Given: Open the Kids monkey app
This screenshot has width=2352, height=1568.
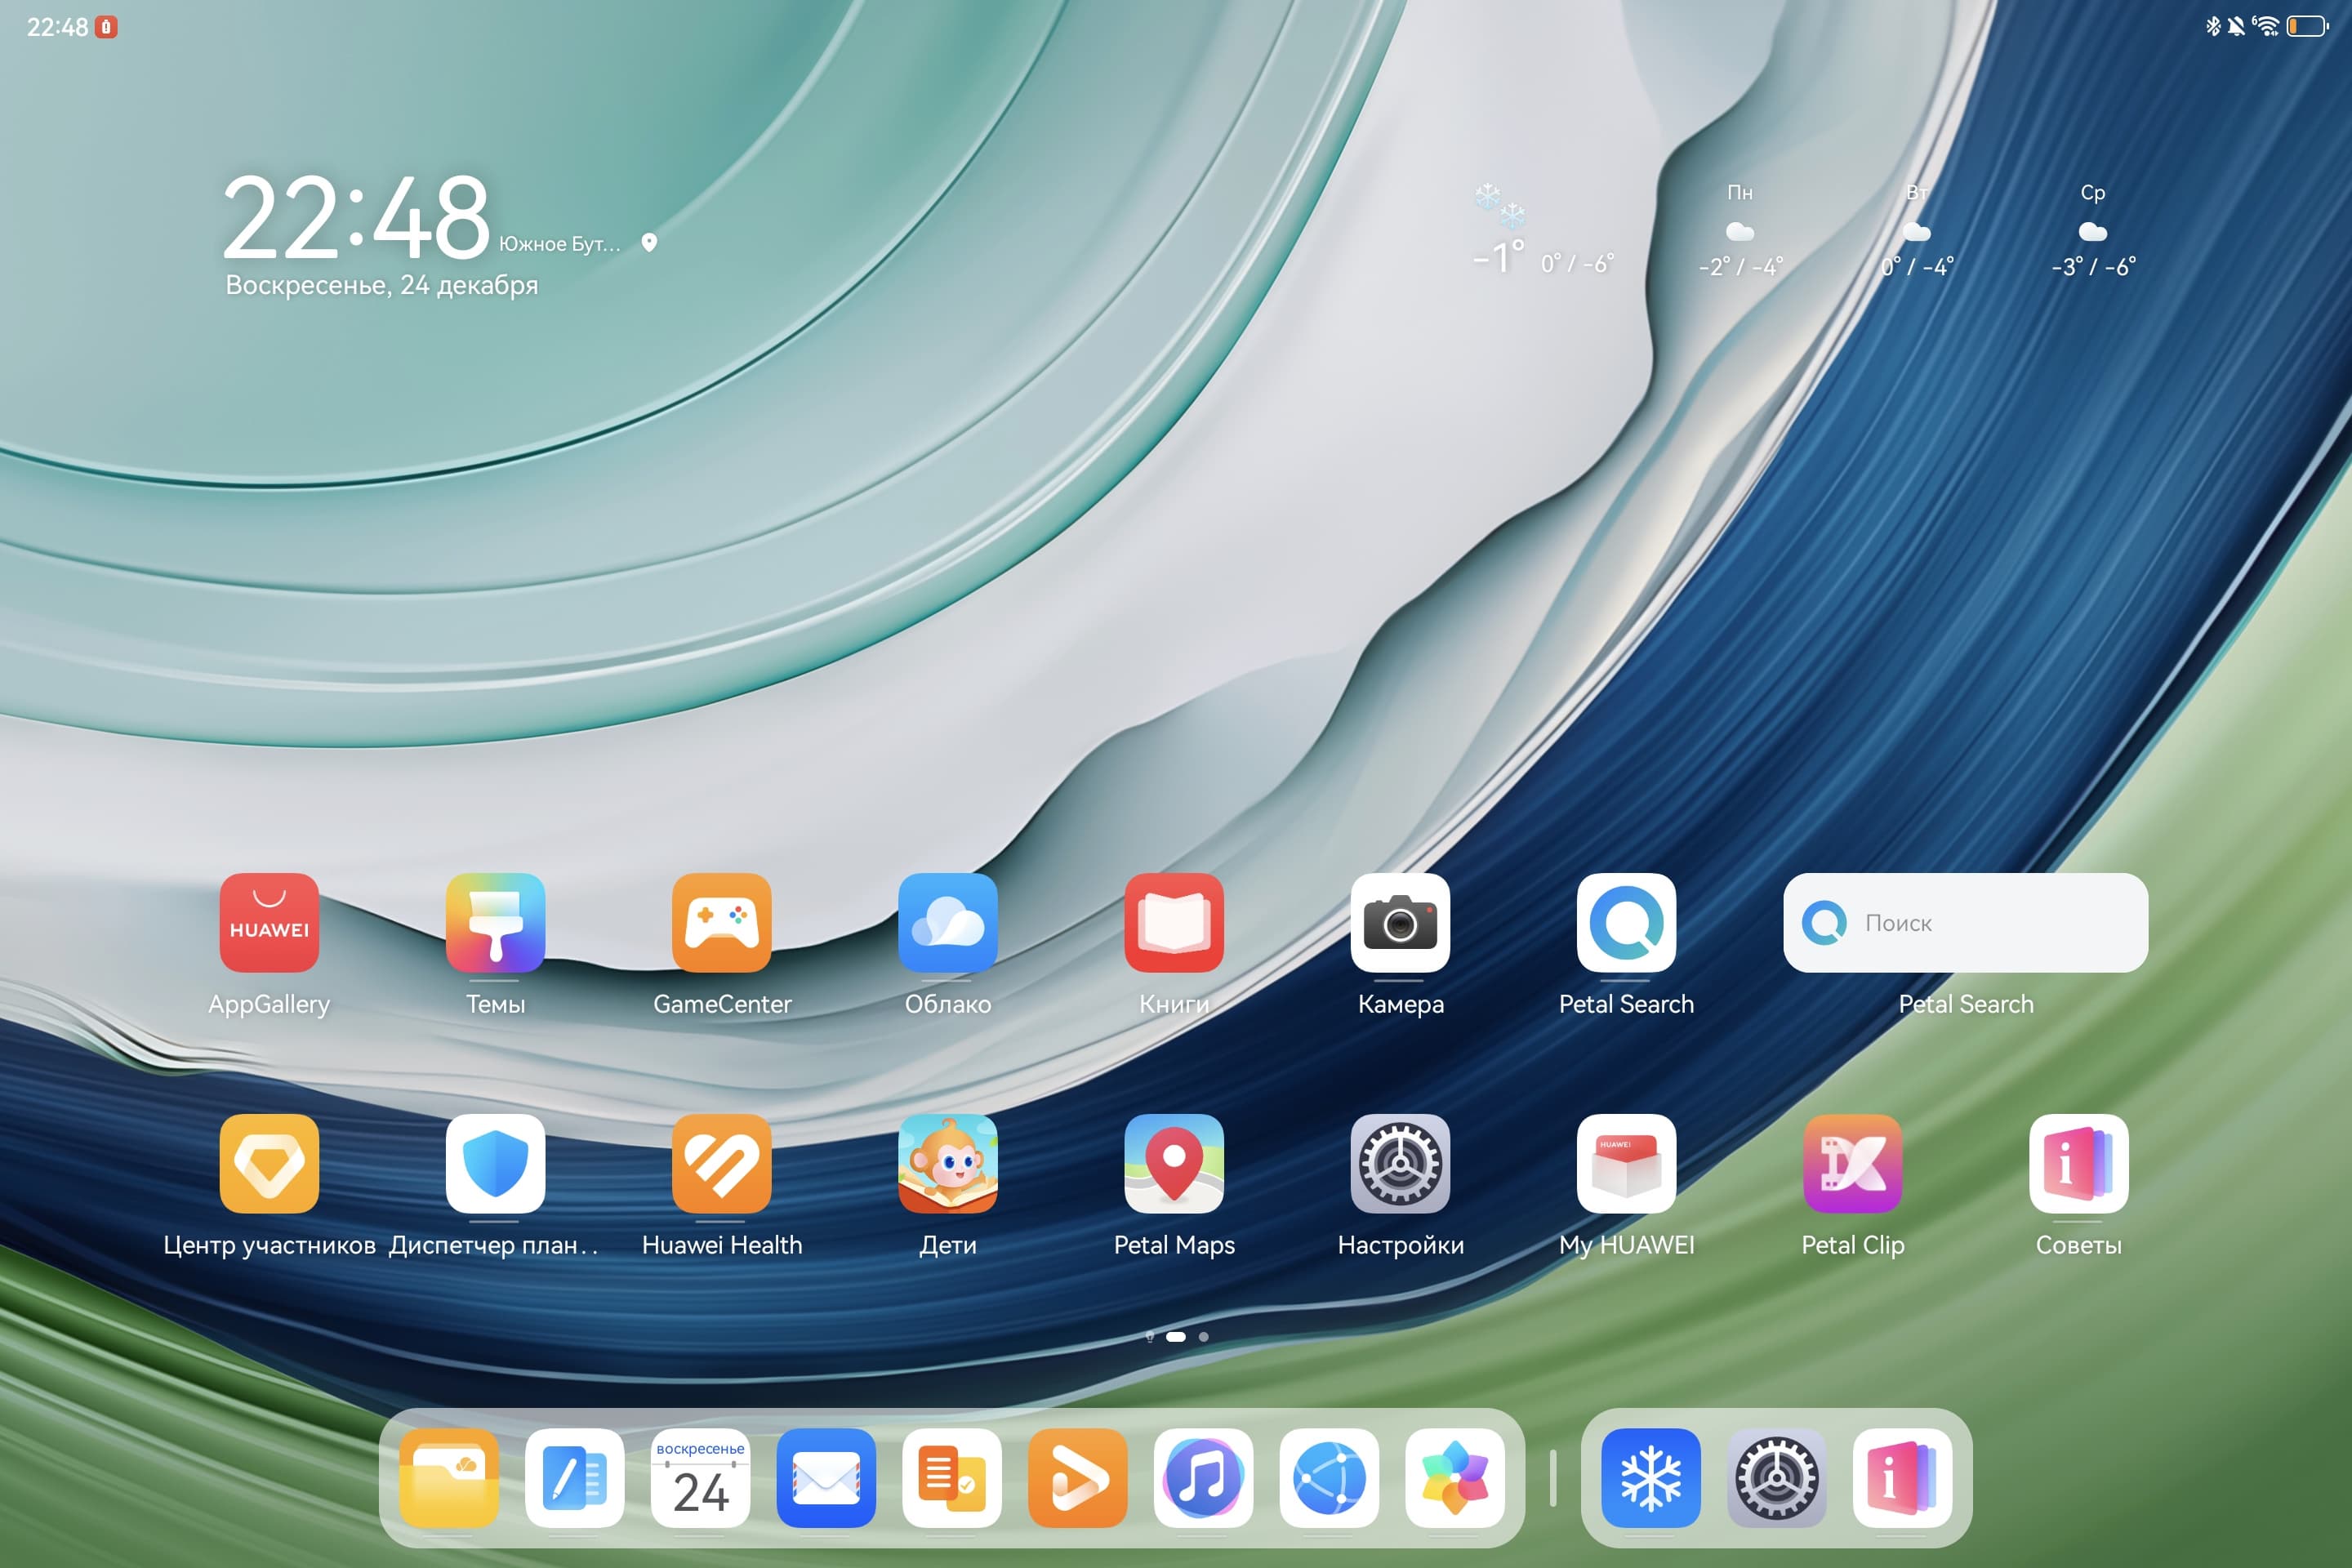Looking at the screenshot, I should 947,1163.
